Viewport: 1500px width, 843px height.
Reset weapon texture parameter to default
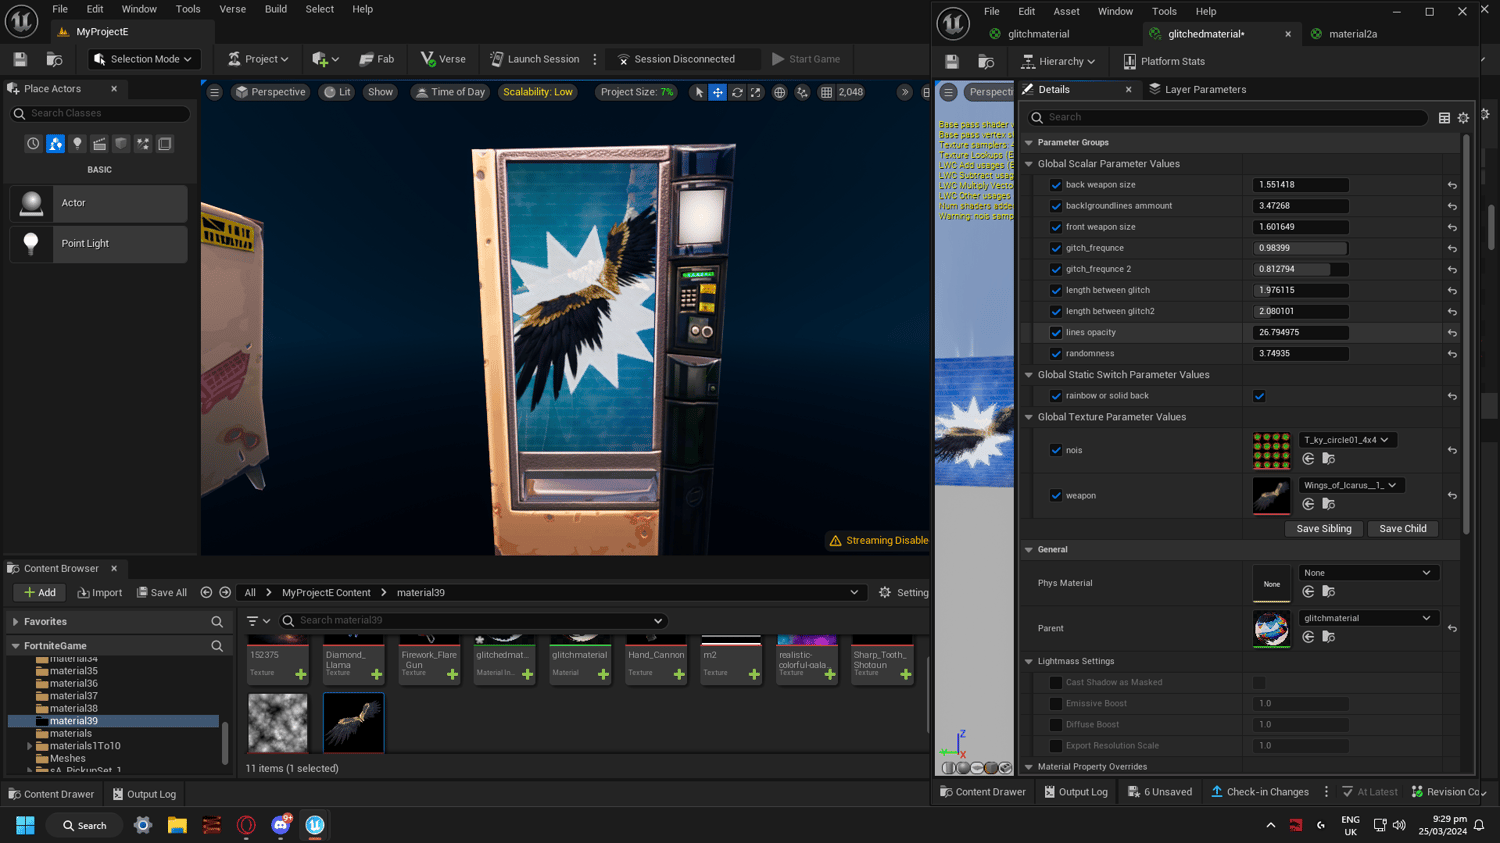coord(1452,496)
